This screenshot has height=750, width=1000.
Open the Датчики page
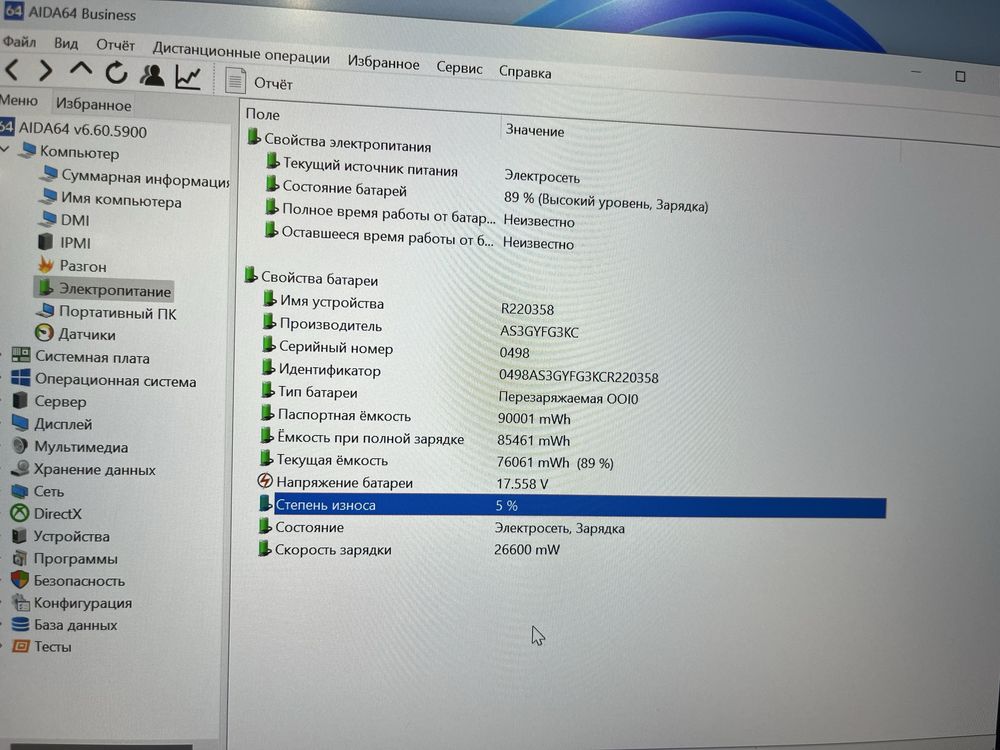[75, 334]
